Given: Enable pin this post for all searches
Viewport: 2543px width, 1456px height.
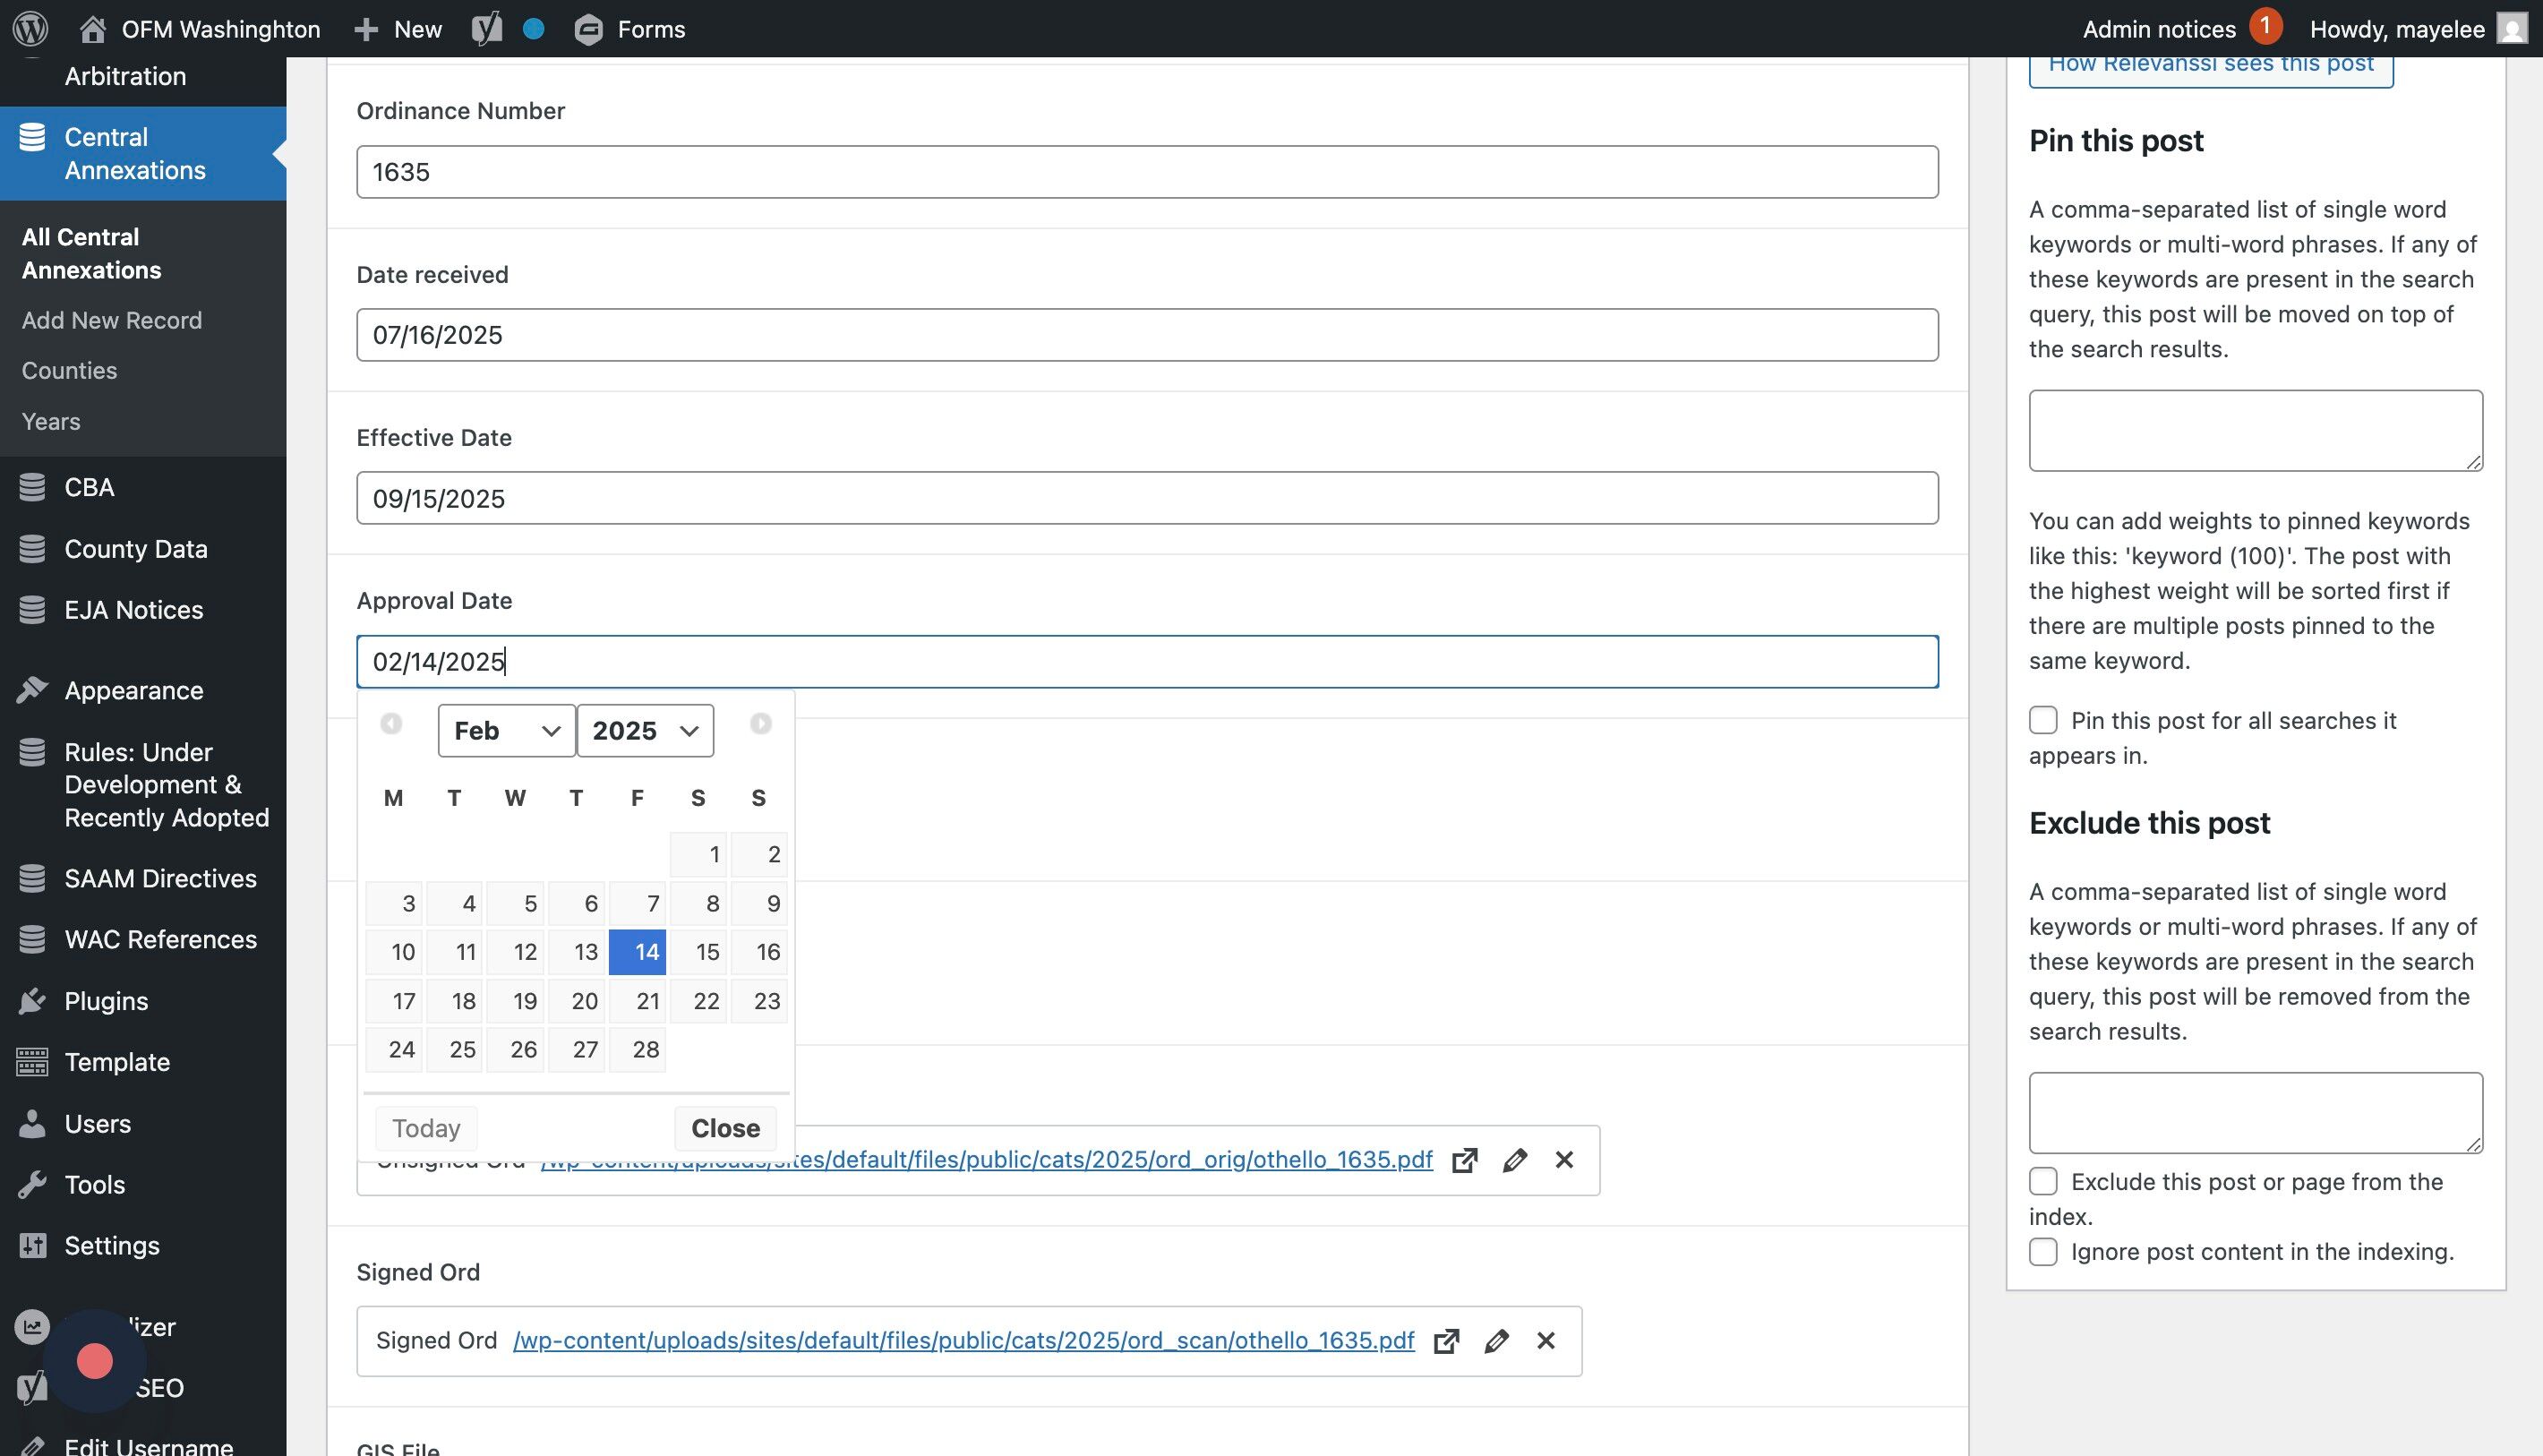Looking at the screenshot, I should (2043, 720).
